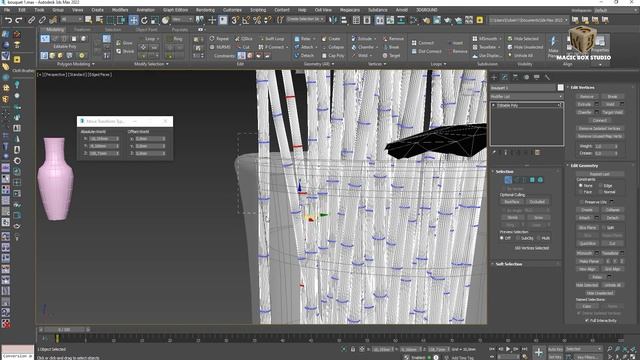Click the Undo arrow in main toolbar
Viewport: 640px width, 360px height.
click(x=8, y=20)
